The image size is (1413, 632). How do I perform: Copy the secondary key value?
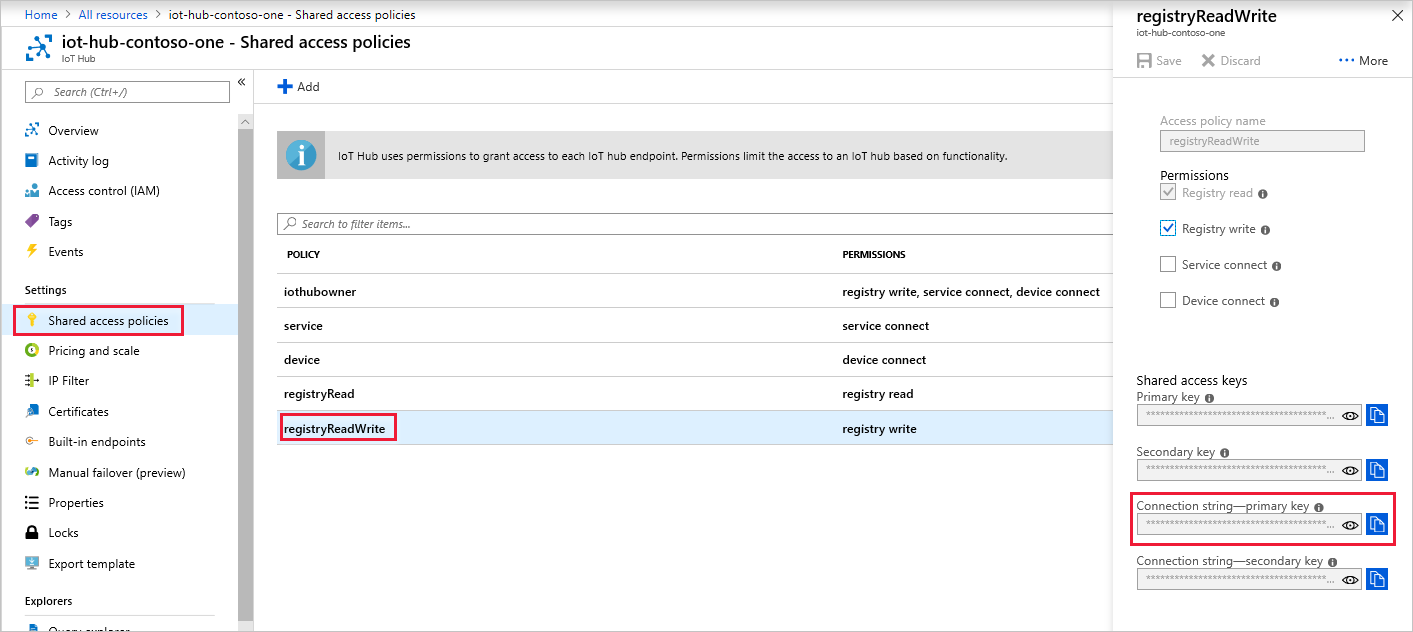pos(1377,470)
